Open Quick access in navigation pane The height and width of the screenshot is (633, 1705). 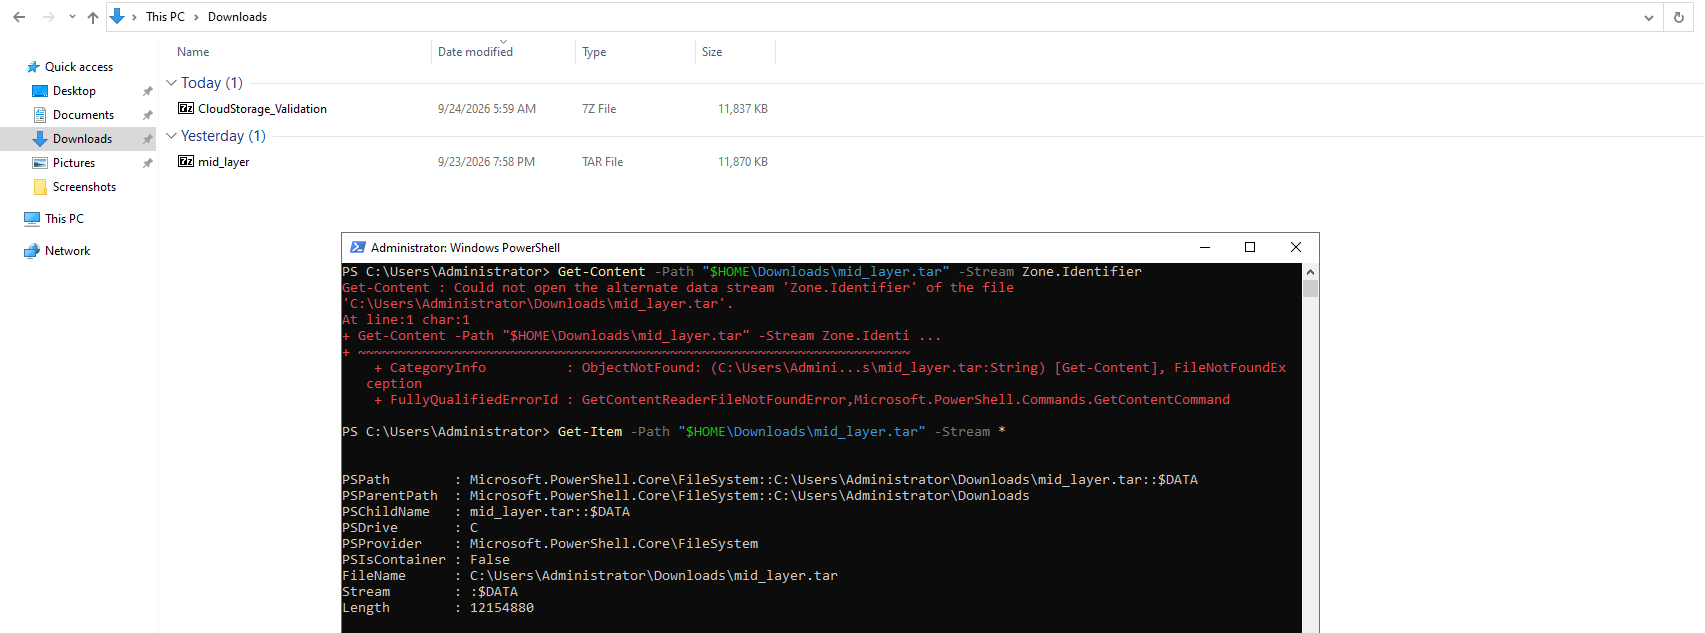[x=79, y=67]
